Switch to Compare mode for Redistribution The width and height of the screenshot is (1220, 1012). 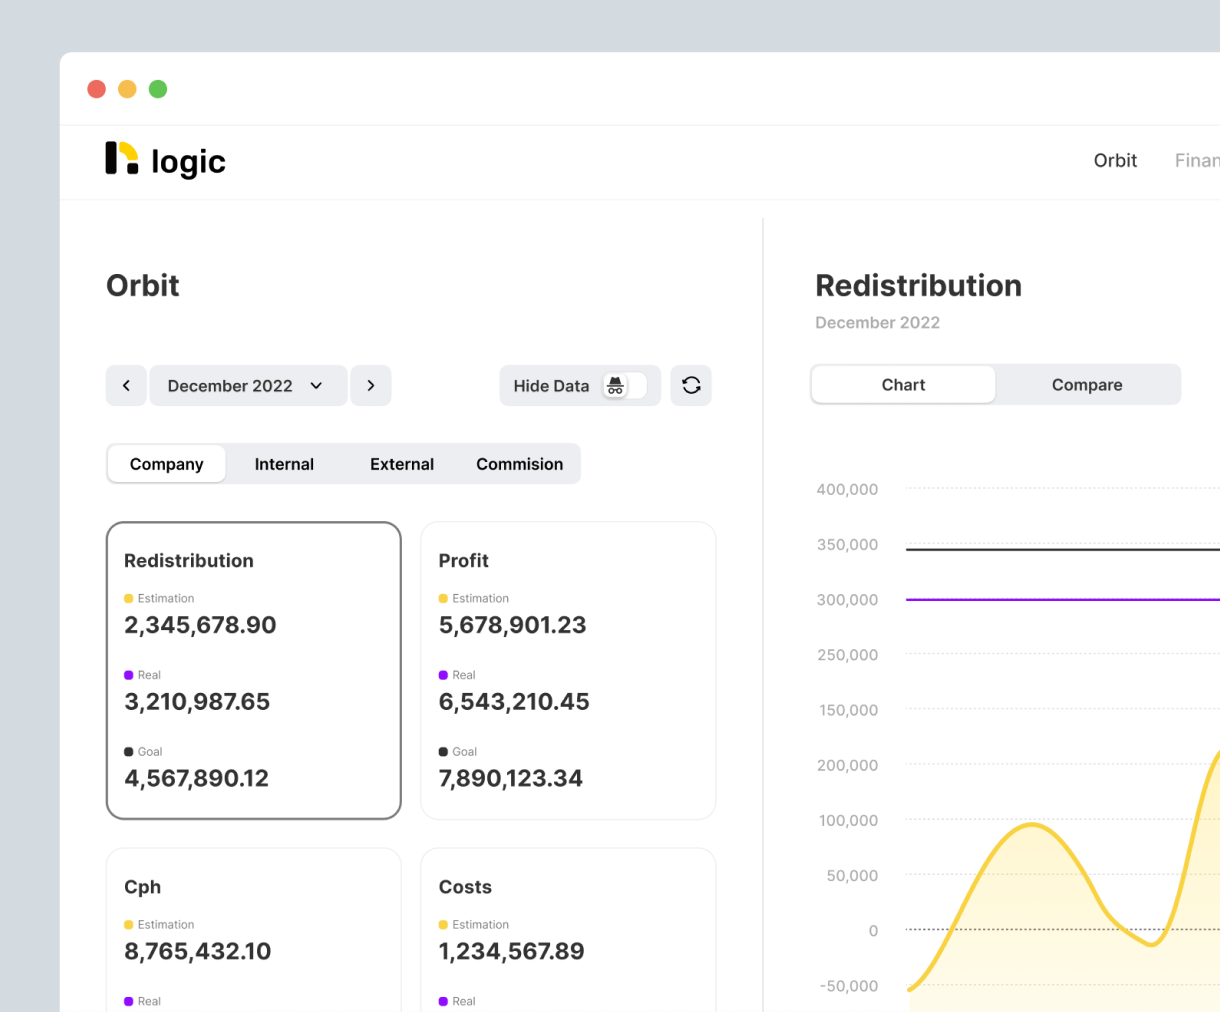[1087, 384]
